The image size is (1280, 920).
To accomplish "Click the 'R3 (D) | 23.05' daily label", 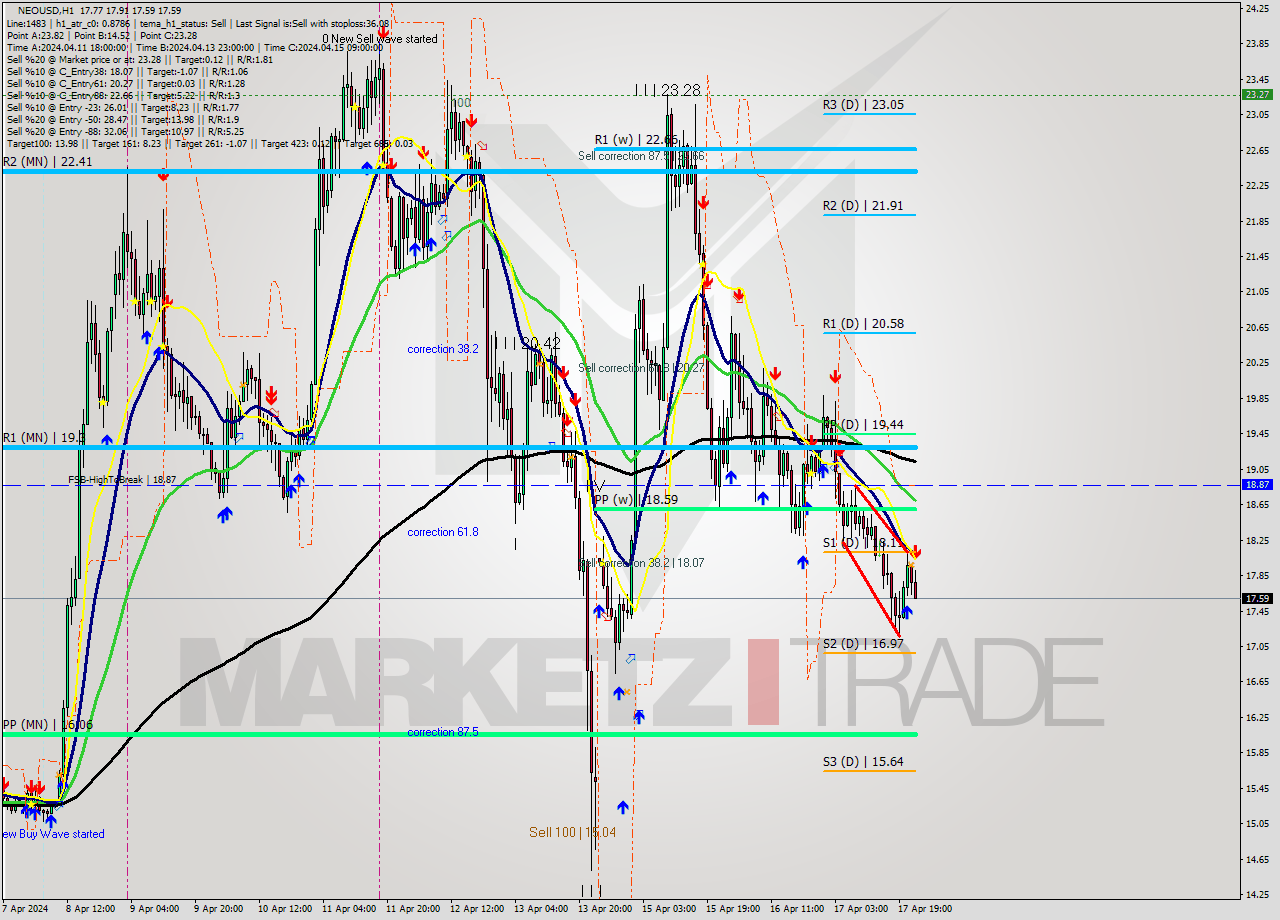I will coord(863,104).
